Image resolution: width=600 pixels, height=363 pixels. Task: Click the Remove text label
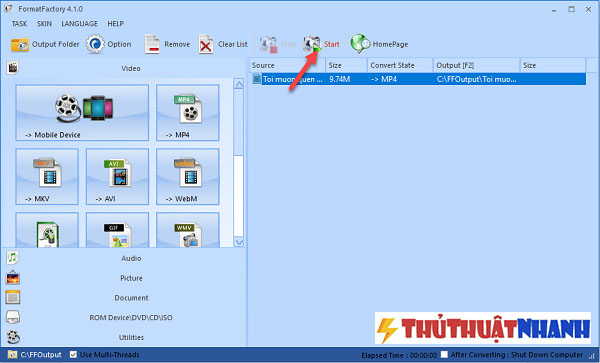click(x=177, y=44)
